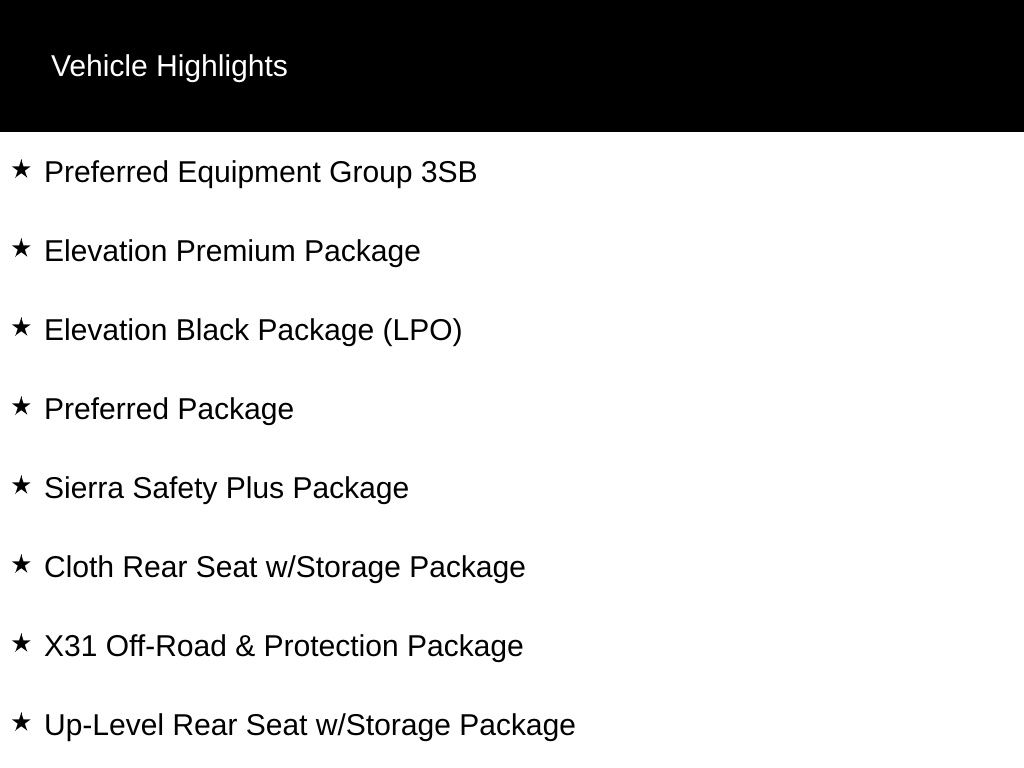This screenshot has width=1024, height=768.
Task: Select X31 Off-Road & Protection Package text
Action: tap(284, 647)
